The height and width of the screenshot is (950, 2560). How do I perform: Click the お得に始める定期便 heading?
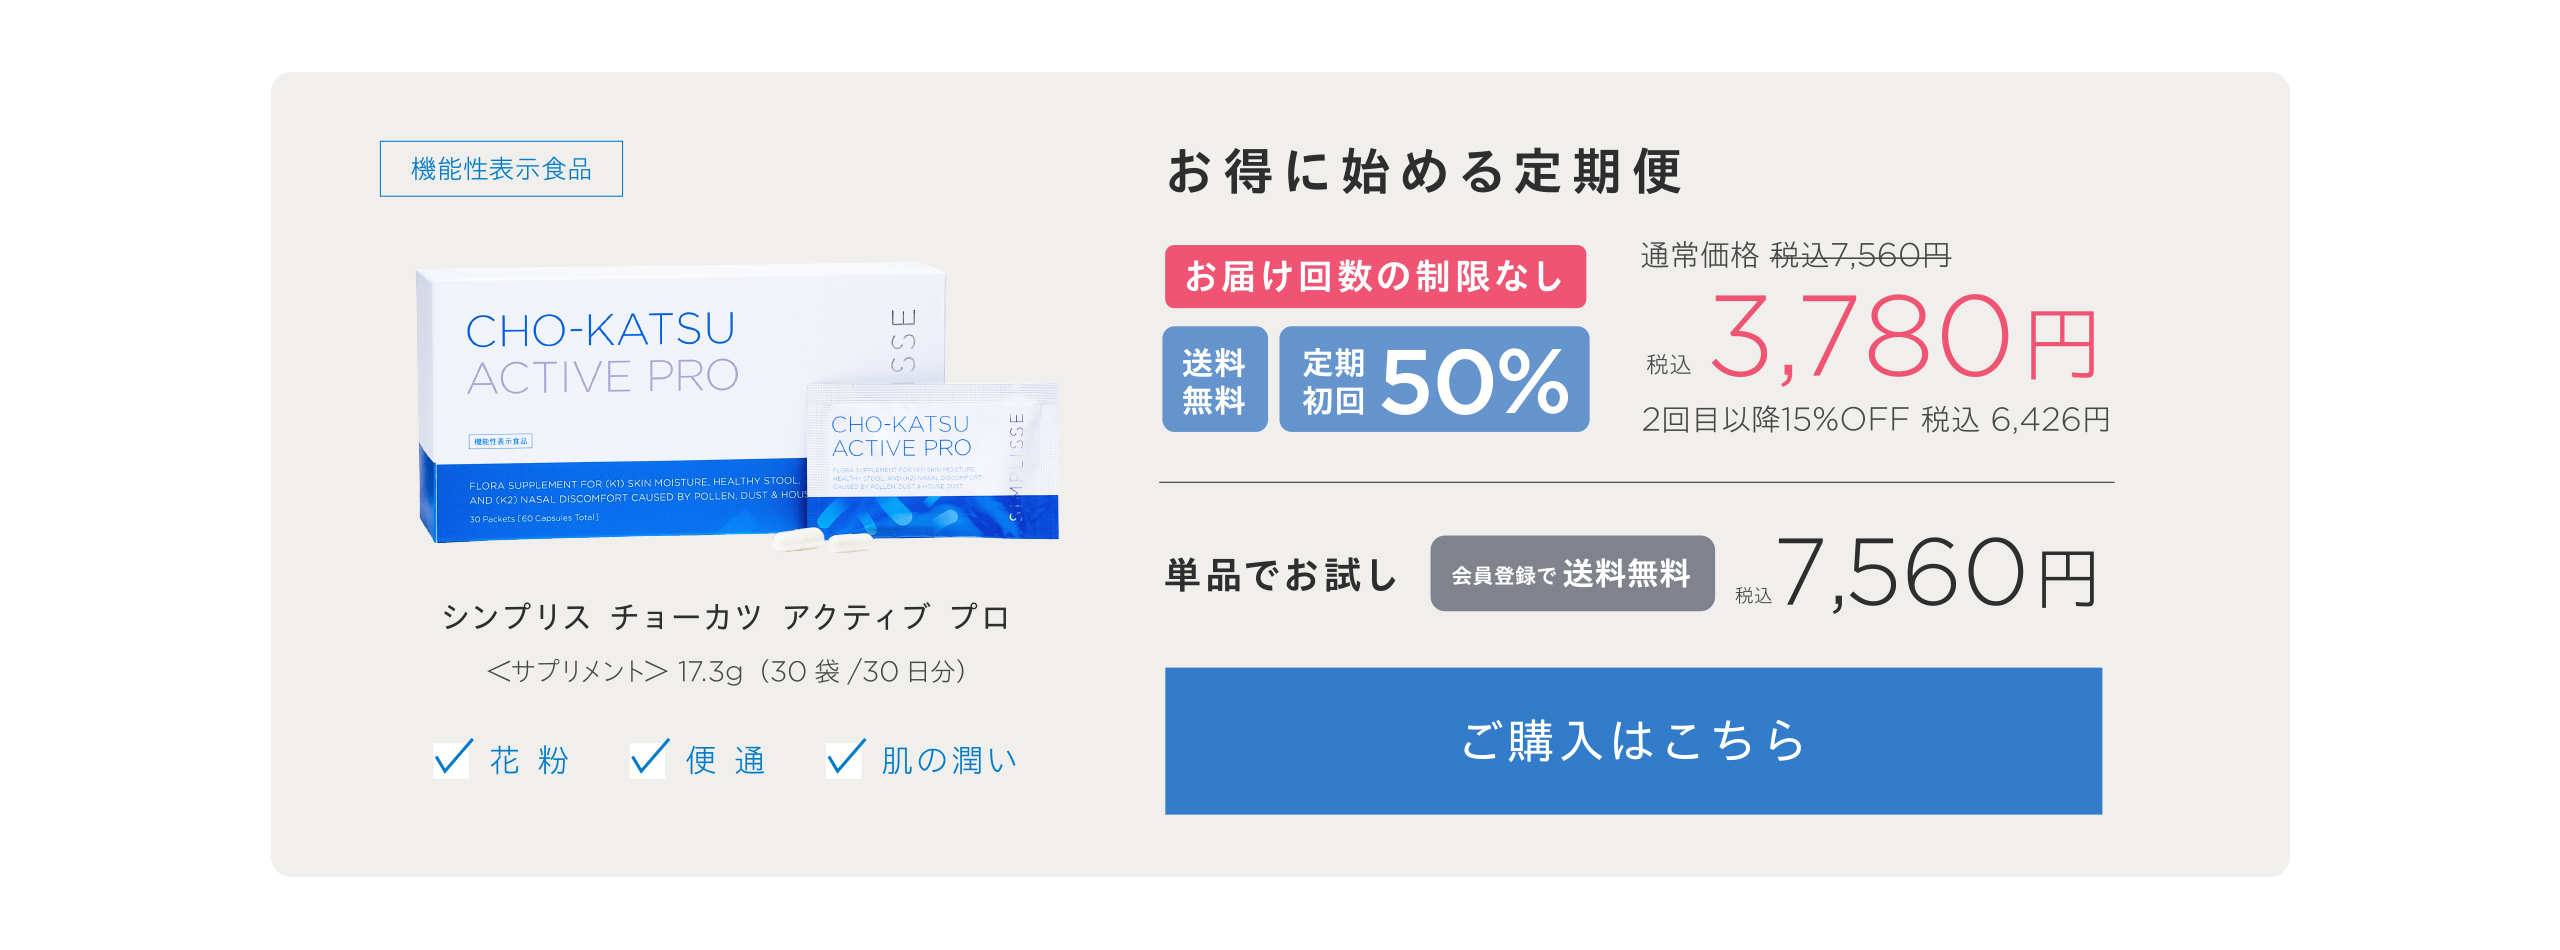click(1424, 171)
